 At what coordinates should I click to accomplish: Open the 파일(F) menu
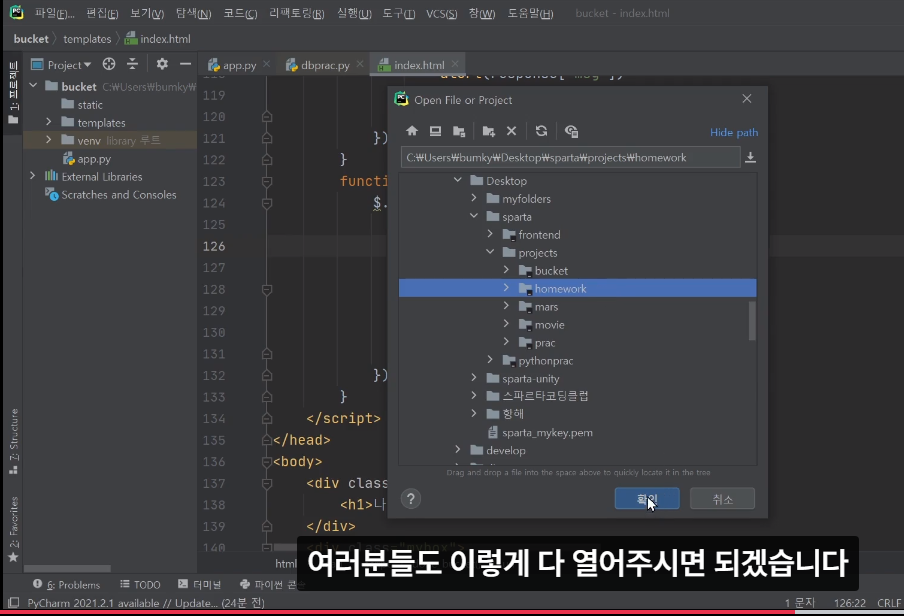tap(54, 13)
